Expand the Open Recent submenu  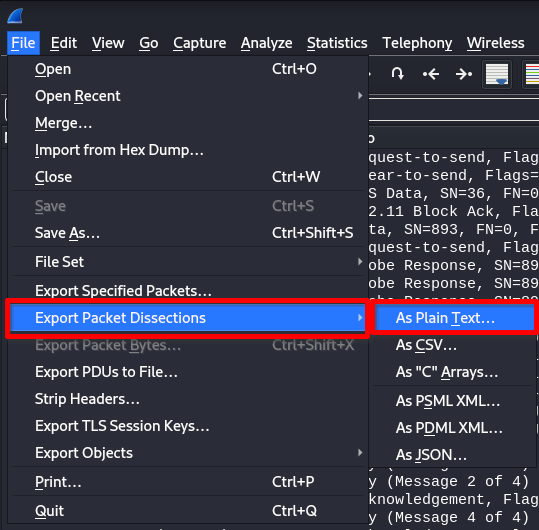[x=188, y=96]
